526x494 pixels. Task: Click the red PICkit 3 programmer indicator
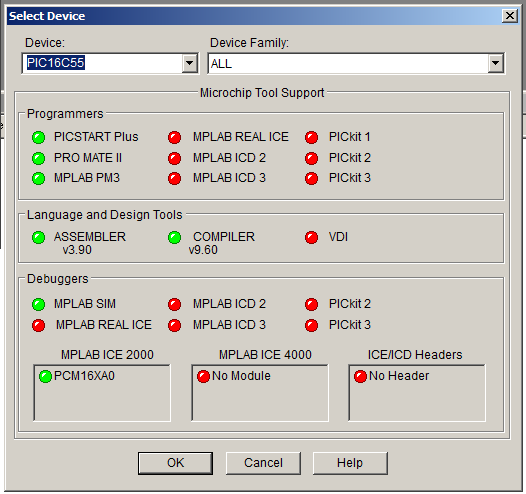(x=311, y=178)
